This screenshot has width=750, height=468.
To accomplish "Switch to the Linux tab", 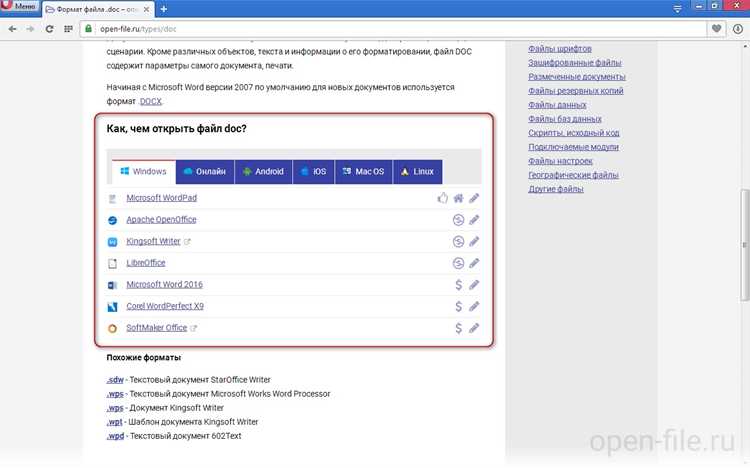I will pyautogui.click(x=418, y=171).
